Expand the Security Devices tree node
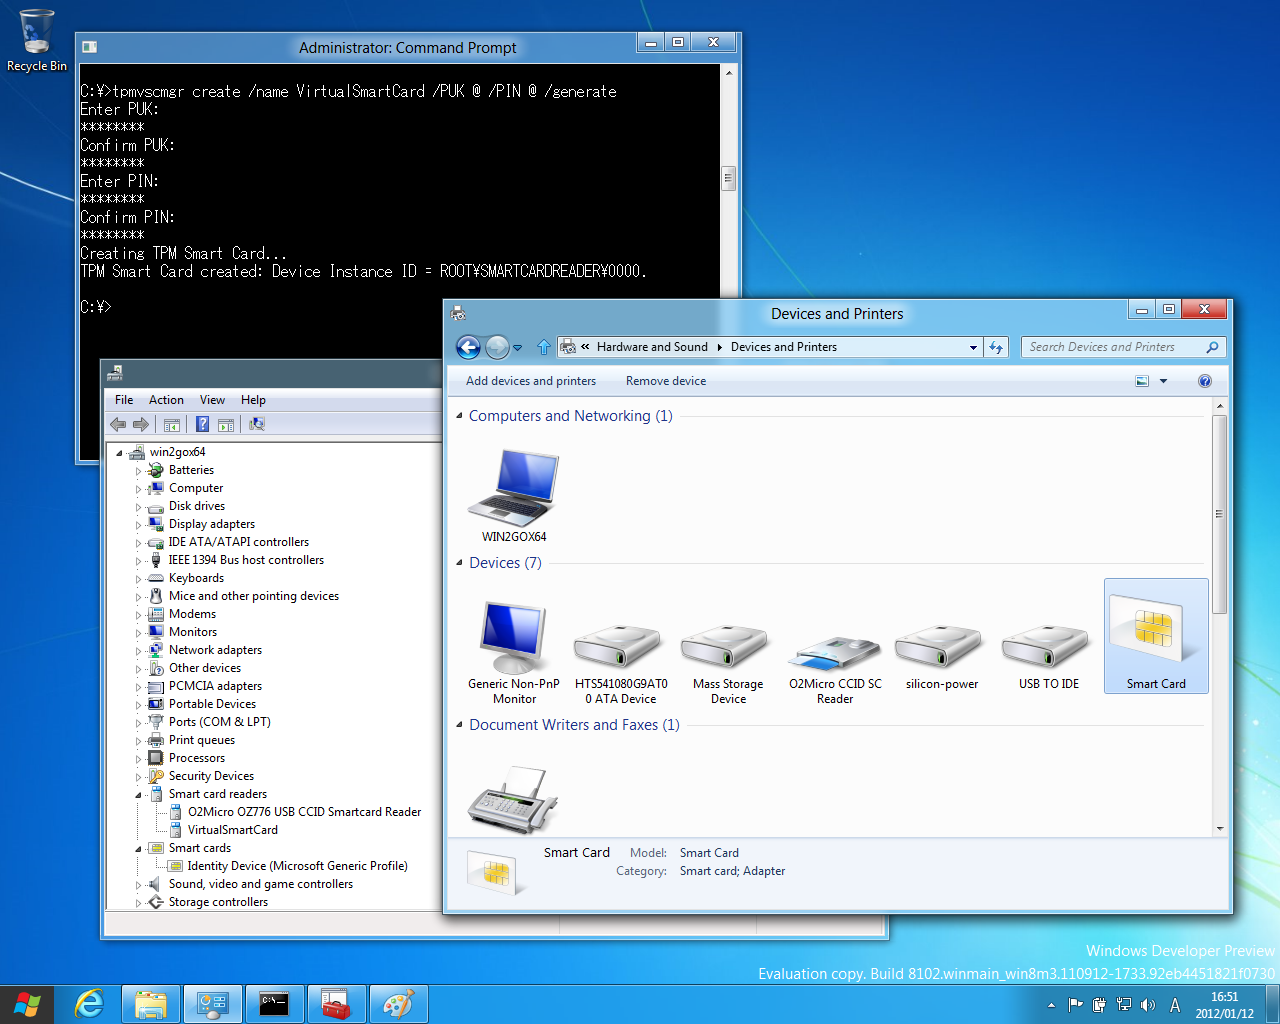1280x1024 pixels. [x=138, y=777]
